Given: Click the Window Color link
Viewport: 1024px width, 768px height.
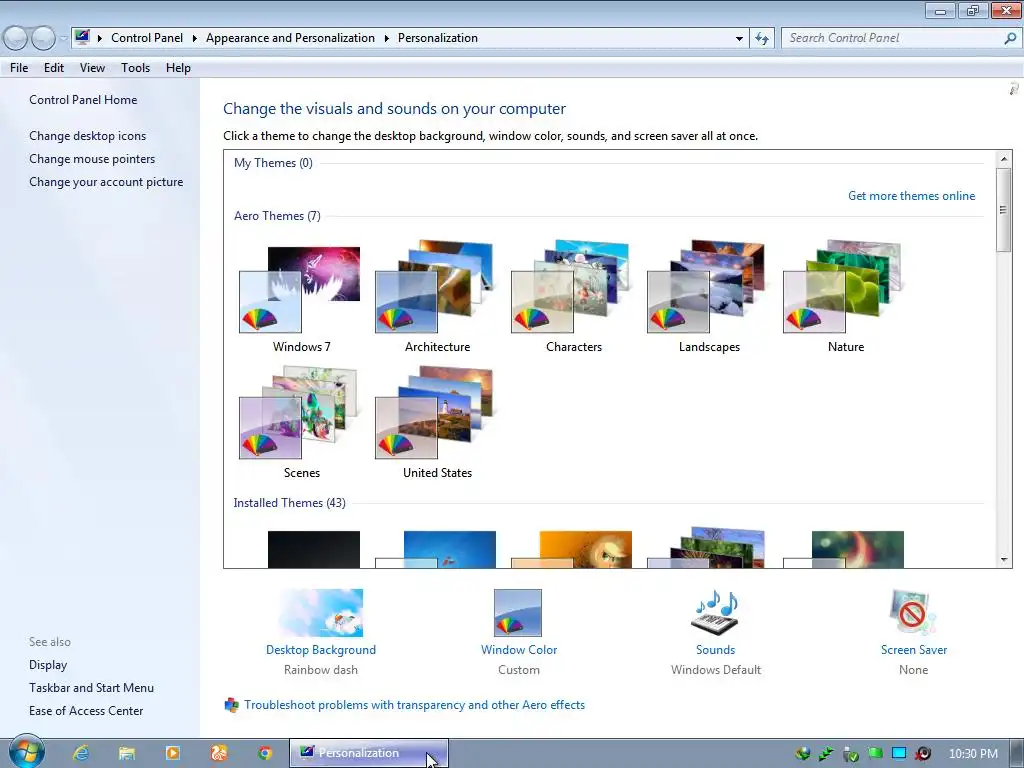Looking at the screenshot, I should [x=519, y=650].
